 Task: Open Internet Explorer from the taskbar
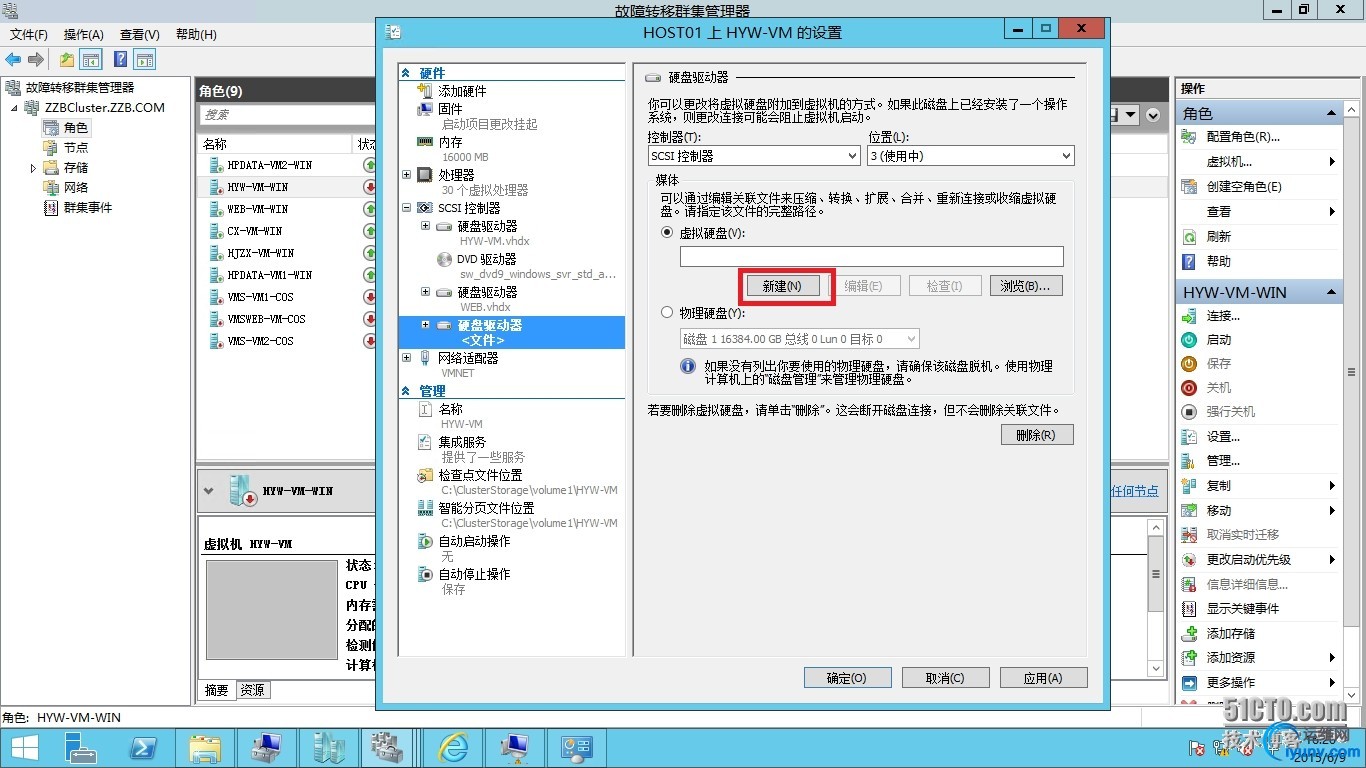pos(454,748)
